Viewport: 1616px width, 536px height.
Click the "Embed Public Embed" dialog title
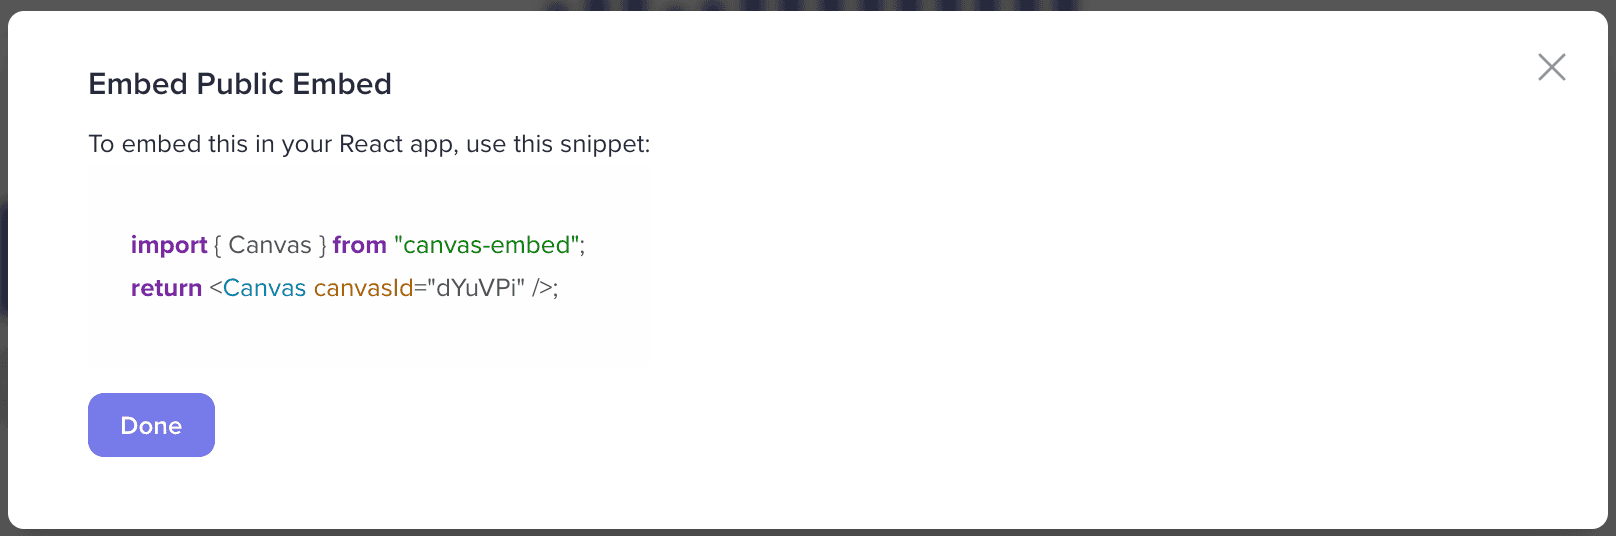240,84
